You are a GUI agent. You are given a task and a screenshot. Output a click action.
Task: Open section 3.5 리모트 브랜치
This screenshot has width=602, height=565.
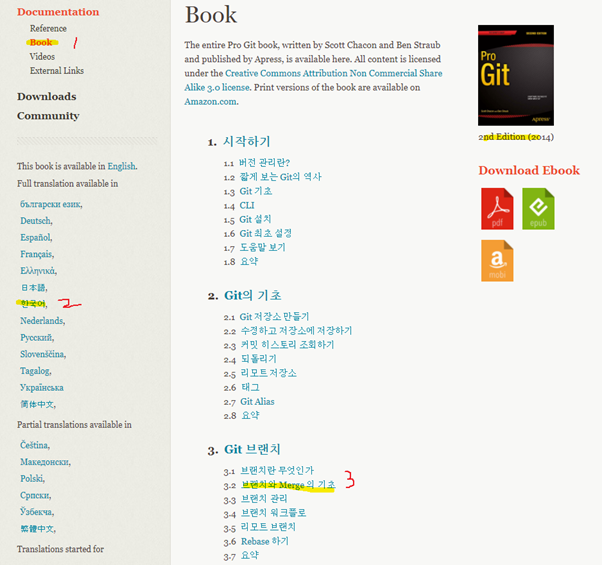(268, 527)
